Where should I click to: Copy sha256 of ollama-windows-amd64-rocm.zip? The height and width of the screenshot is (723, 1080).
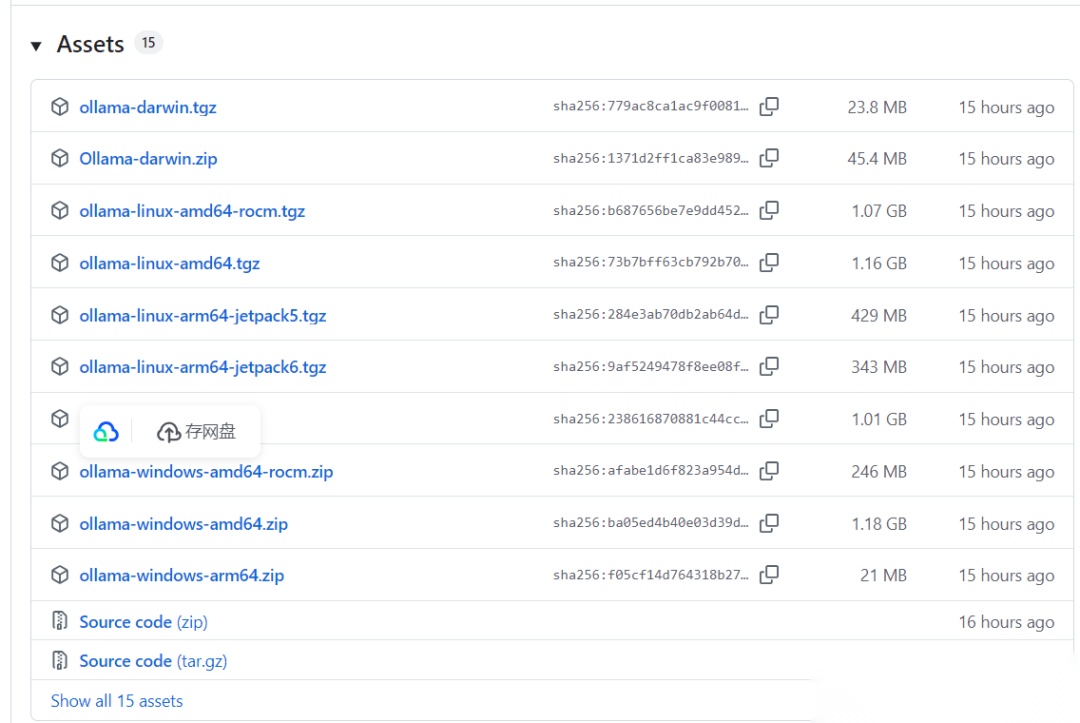click(769, 472)
